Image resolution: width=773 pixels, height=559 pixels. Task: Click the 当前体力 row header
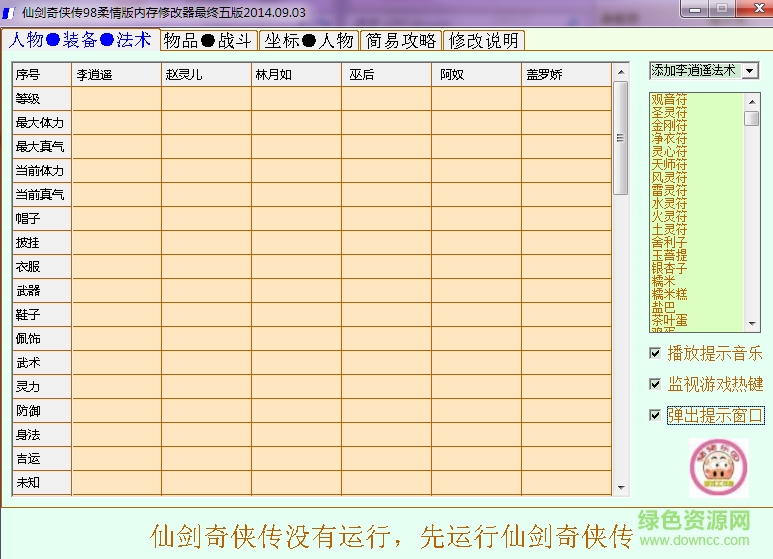tap(42, 171)
